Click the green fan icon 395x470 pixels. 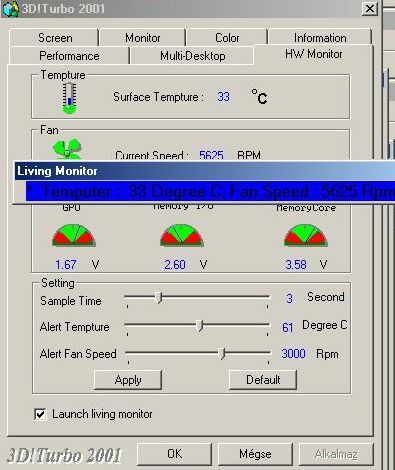click(67, 150)
